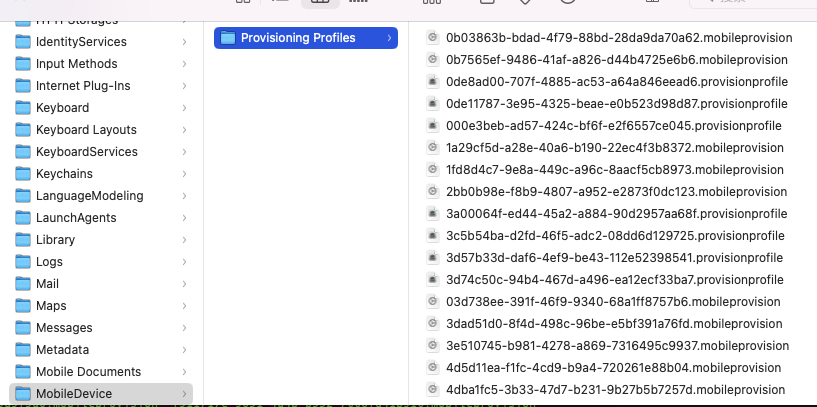Image resolution: width=817 pixels, height=407 pixels.
Task: Click the MobileDevice folder icon
Action: [x=23, y=394]
